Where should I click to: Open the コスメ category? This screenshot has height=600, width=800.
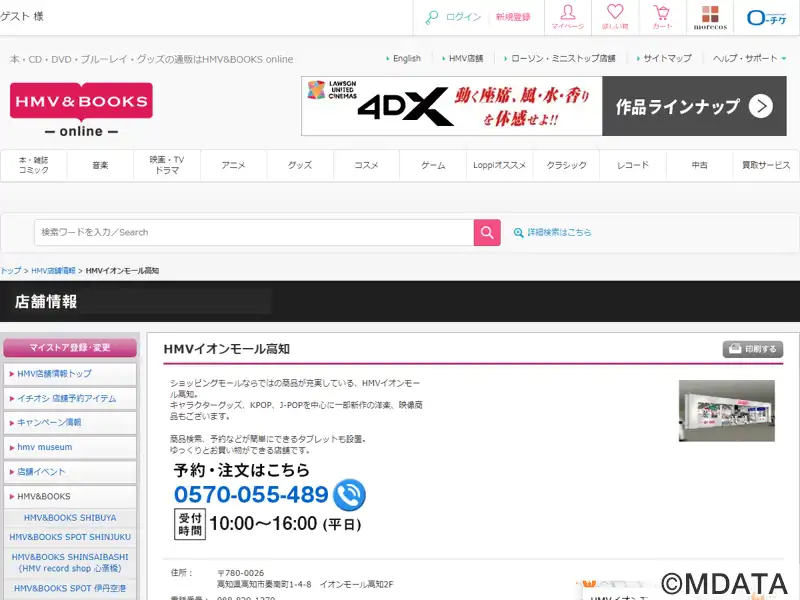366,165
